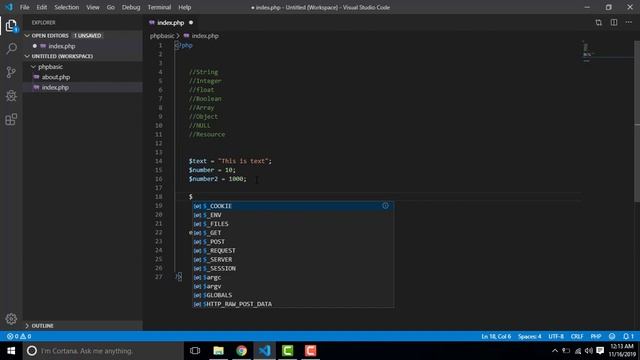Viewport: 640px width, 360px height.
Task: Open the Terminal menu
Action: point(159,7)
